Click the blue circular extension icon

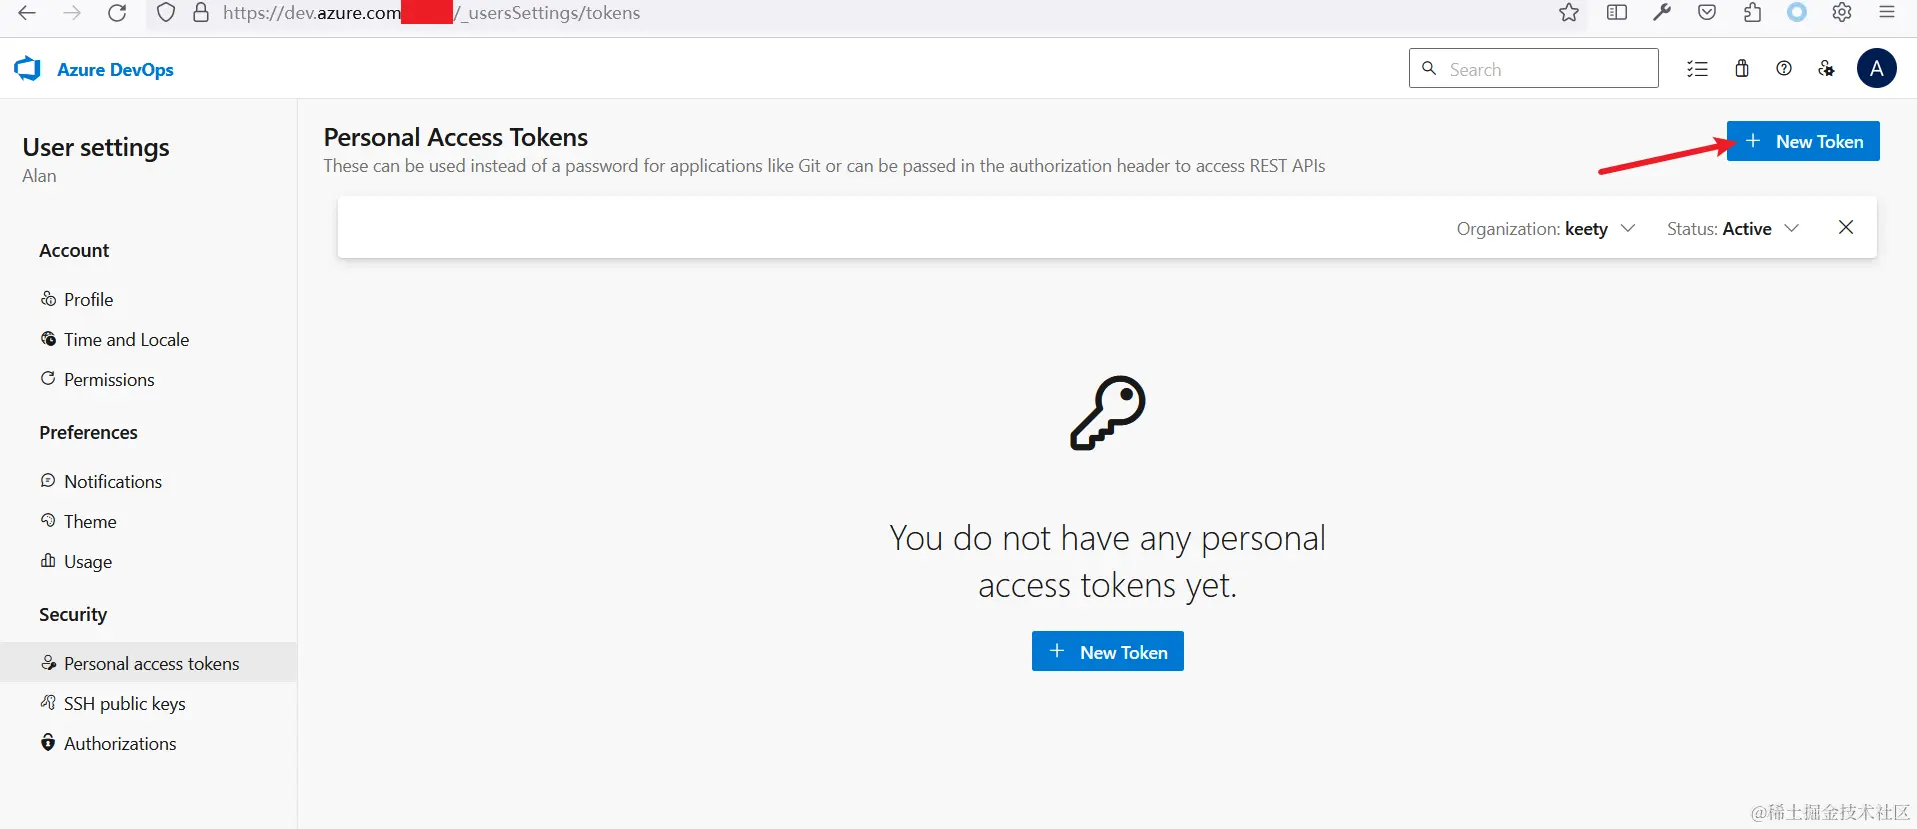1797,12
